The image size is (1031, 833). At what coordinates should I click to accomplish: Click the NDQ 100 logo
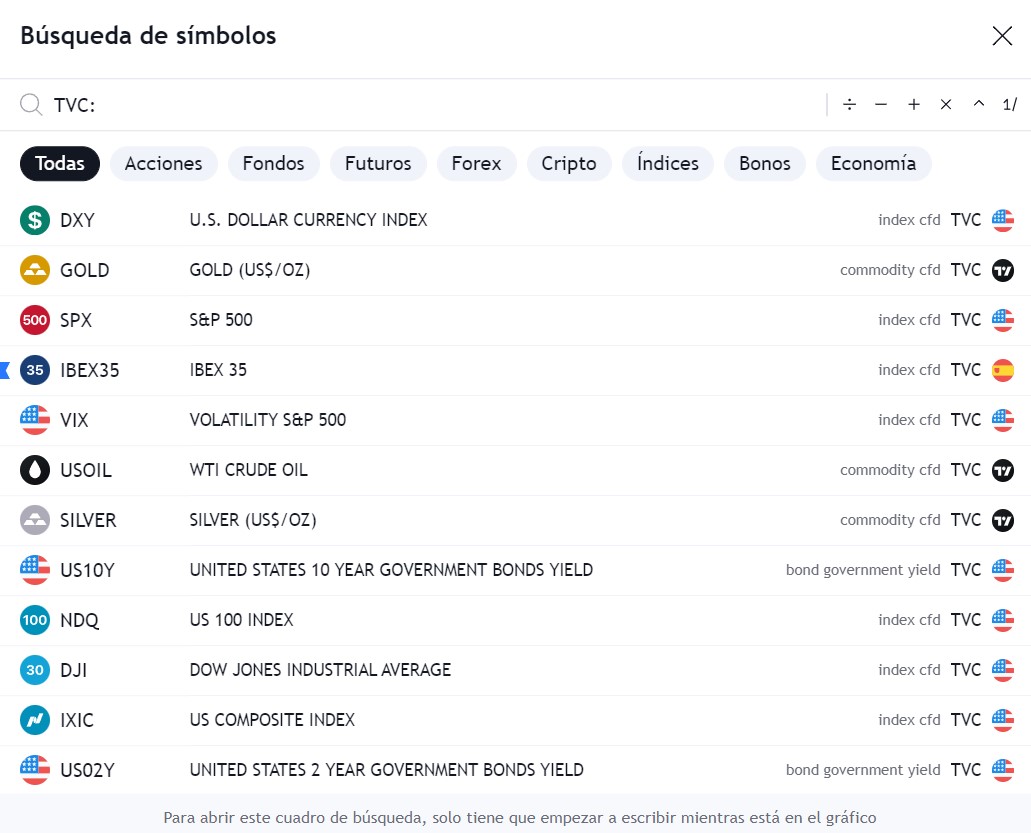click(35, 620)
